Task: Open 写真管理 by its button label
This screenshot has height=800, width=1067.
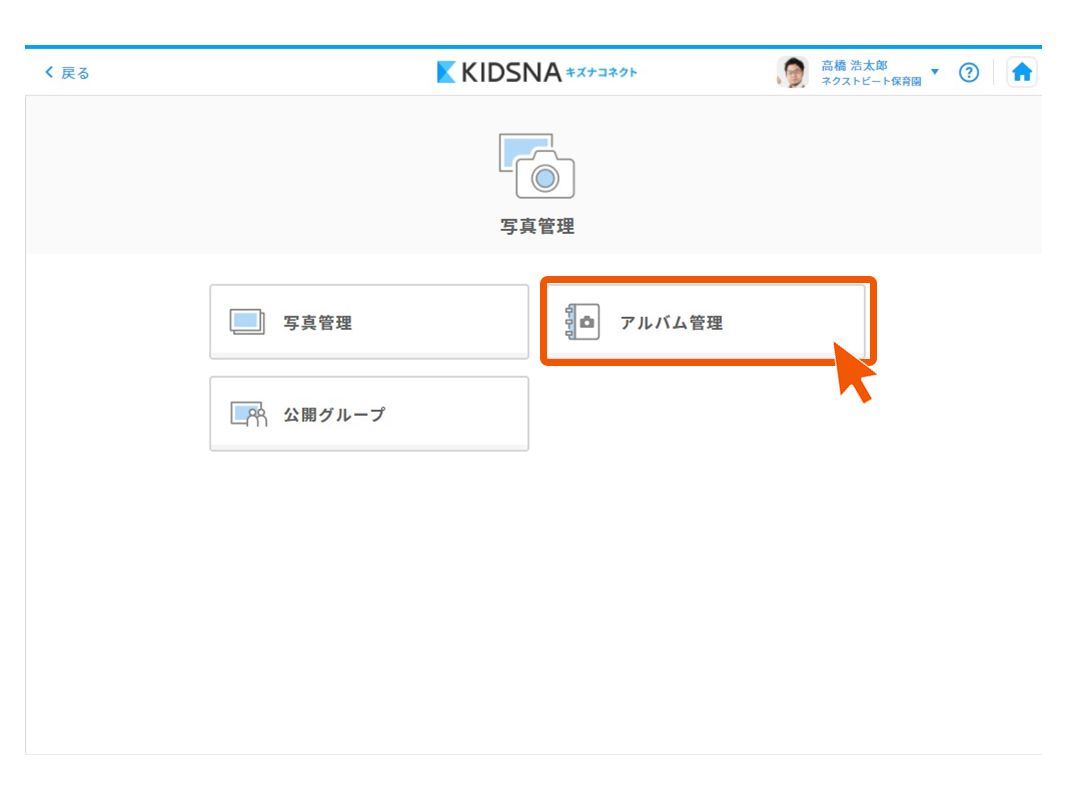Action: [x=317, y=323]
